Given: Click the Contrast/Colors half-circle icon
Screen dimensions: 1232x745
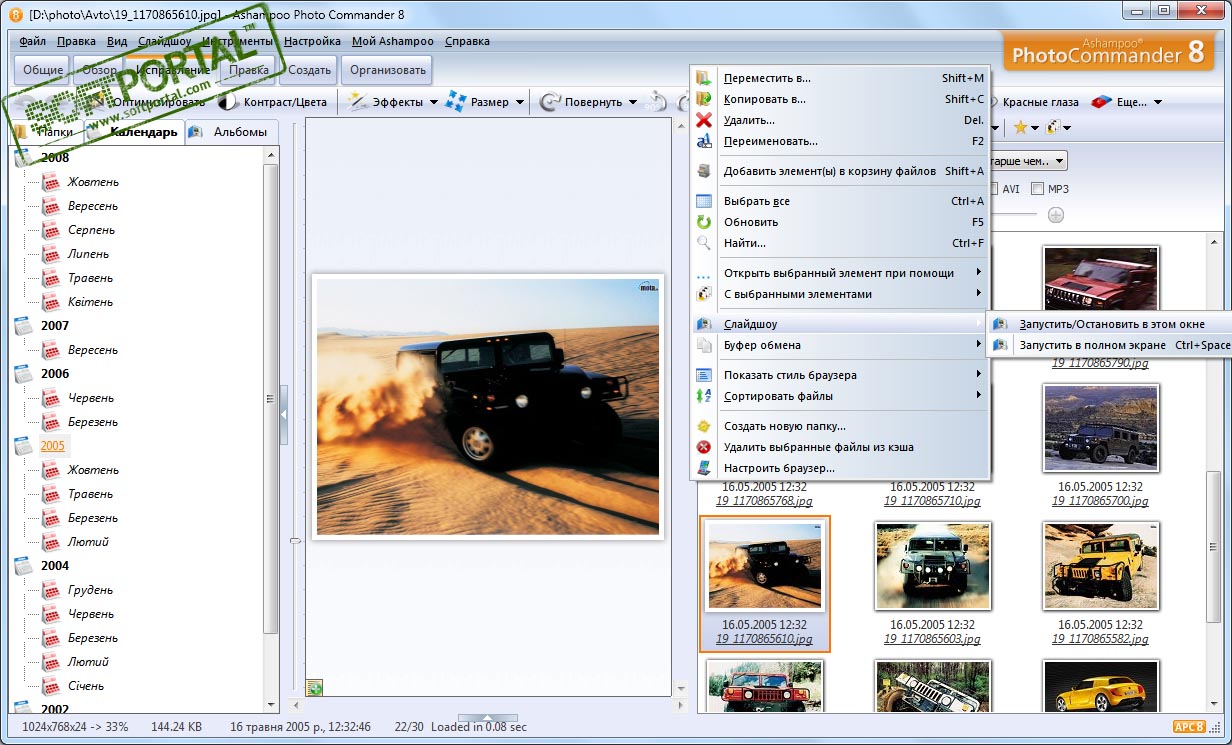Looking at the screenshot, I should click(227, 102).
